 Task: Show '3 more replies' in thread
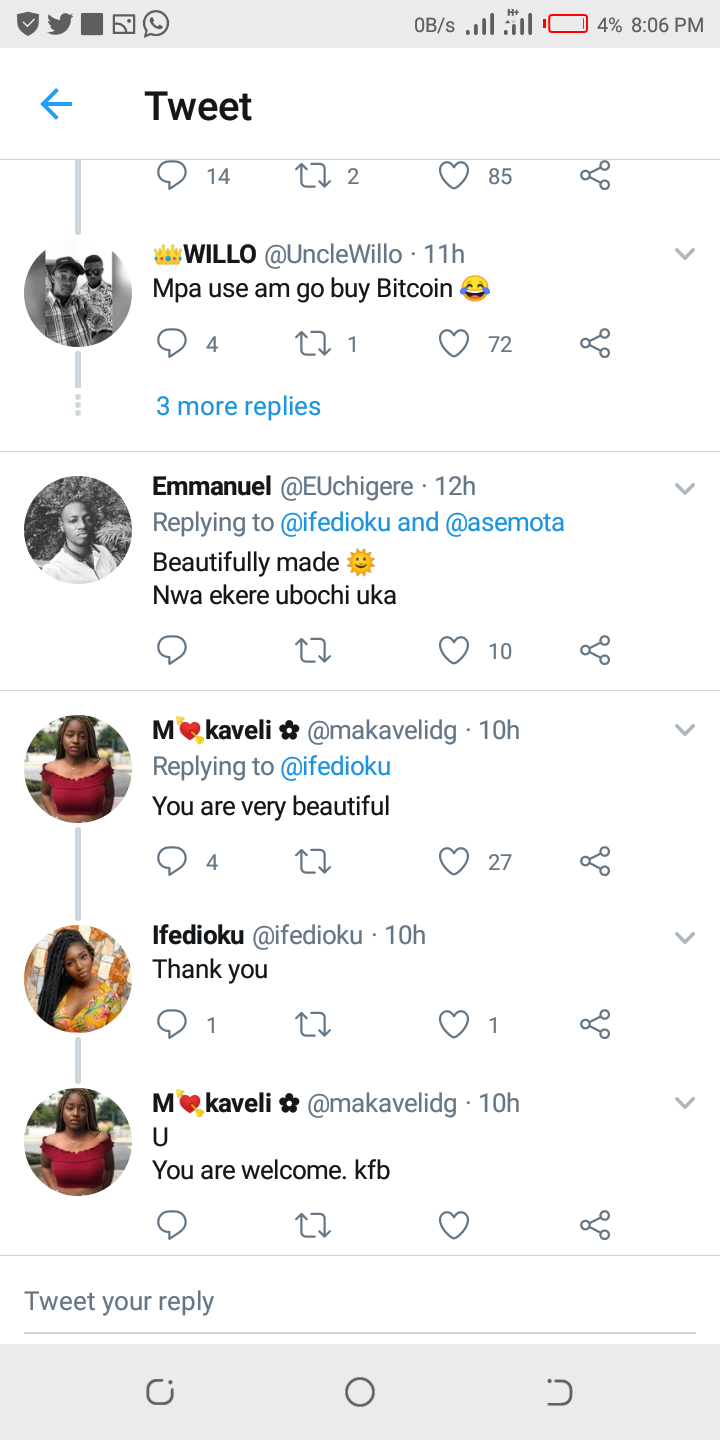[x=238, y=406]
